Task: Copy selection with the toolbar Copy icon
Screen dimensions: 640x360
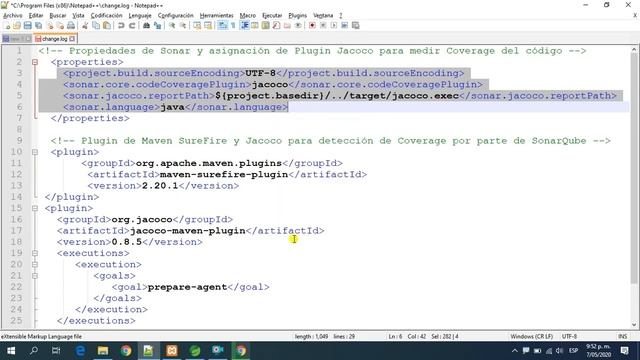Action: point(96,25)
